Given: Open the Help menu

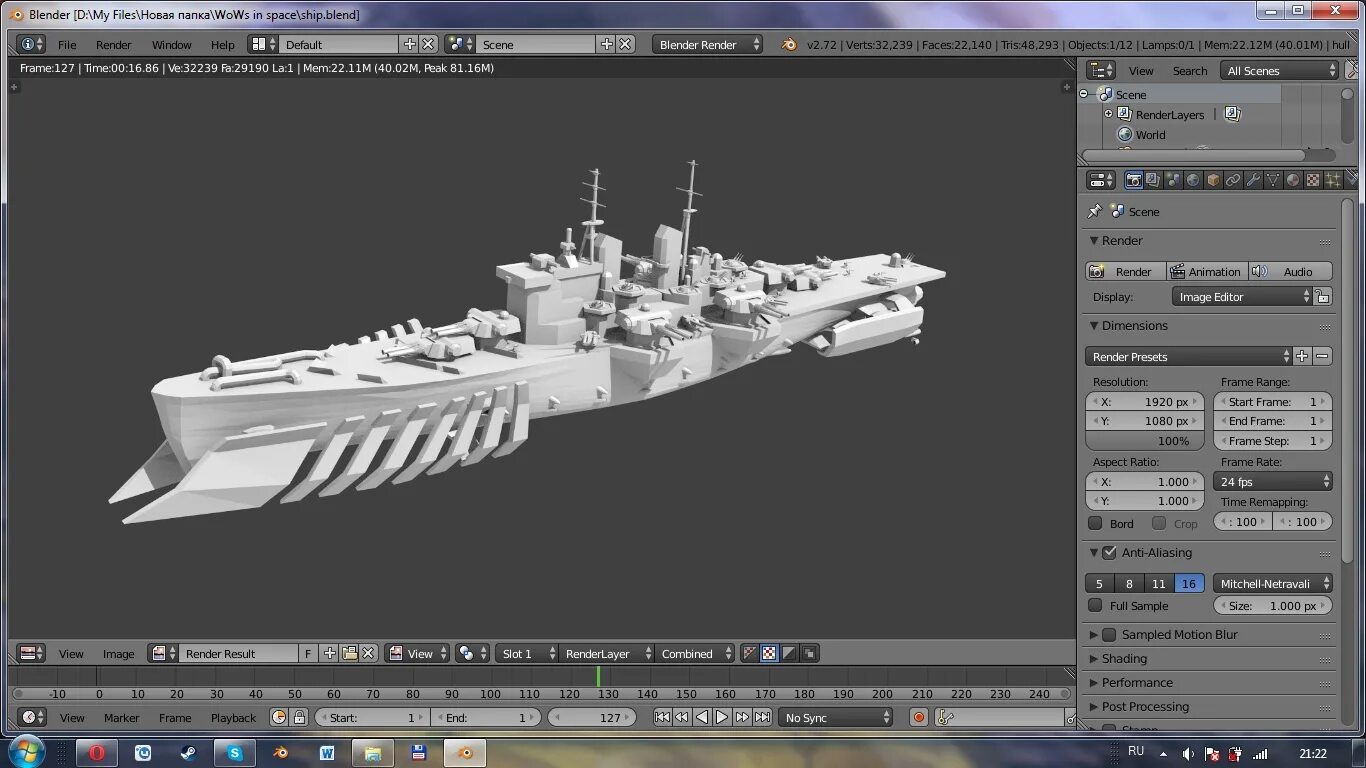Looking at the screenshot, I should point(223,44).
